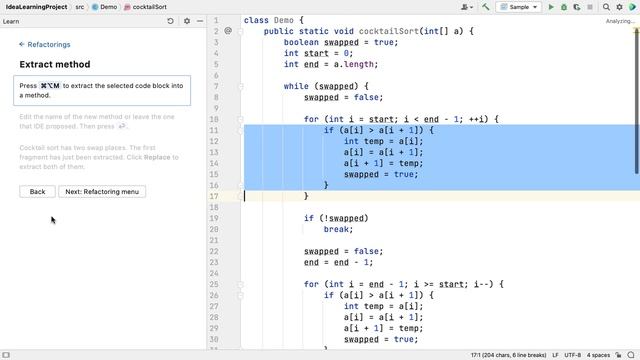Click the @ gutter icon on line 2
The height and width of the screenshot is (360, 640).
pos(228,31)
